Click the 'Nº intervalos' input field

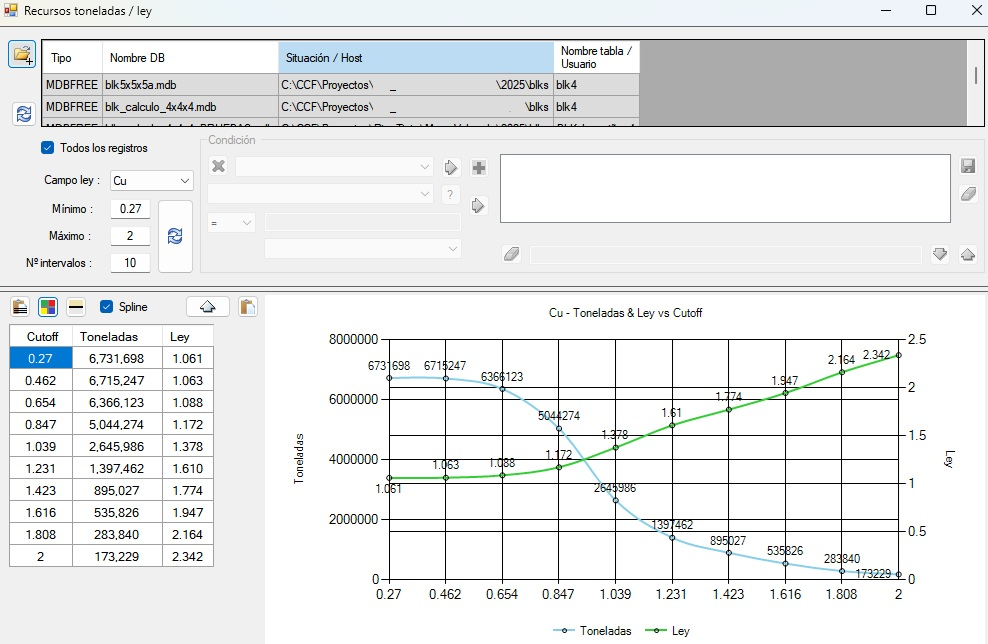point(130,263)
